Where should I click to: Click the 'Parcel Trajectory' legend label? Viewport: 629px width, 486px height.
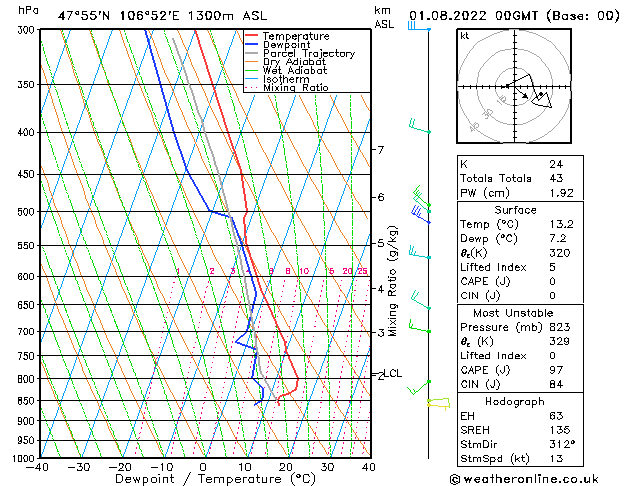[309, 53]
